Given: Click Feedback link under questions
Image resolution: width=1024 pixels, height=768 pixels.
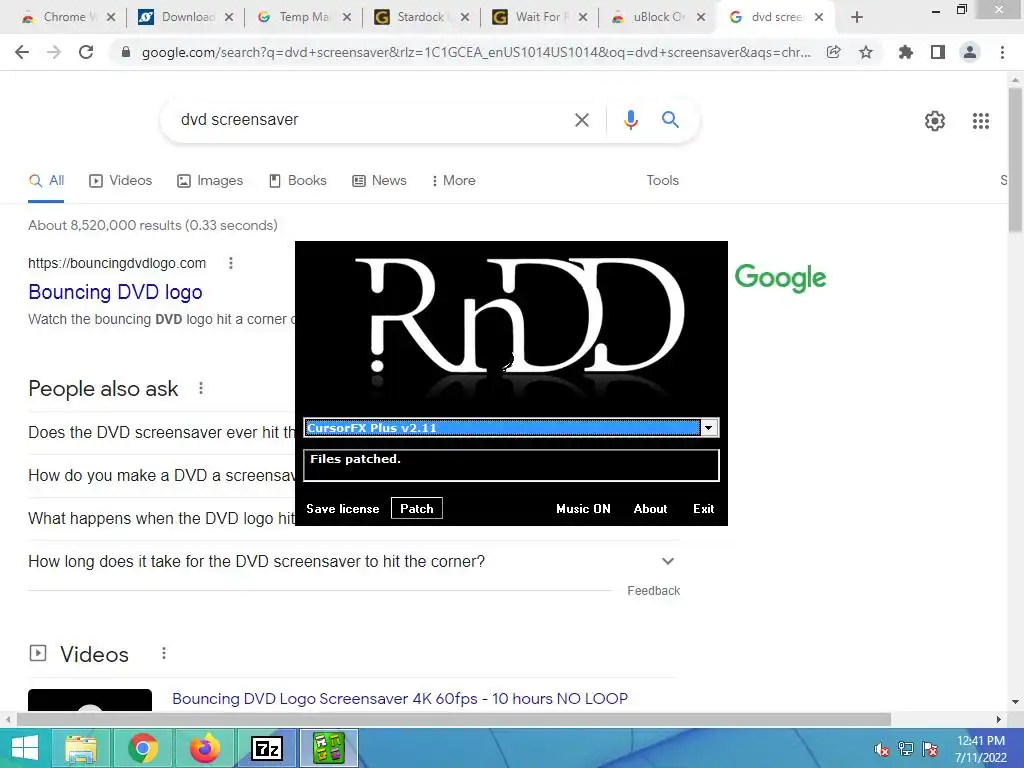Looking at the screenshot, I should tap(654, 591).
